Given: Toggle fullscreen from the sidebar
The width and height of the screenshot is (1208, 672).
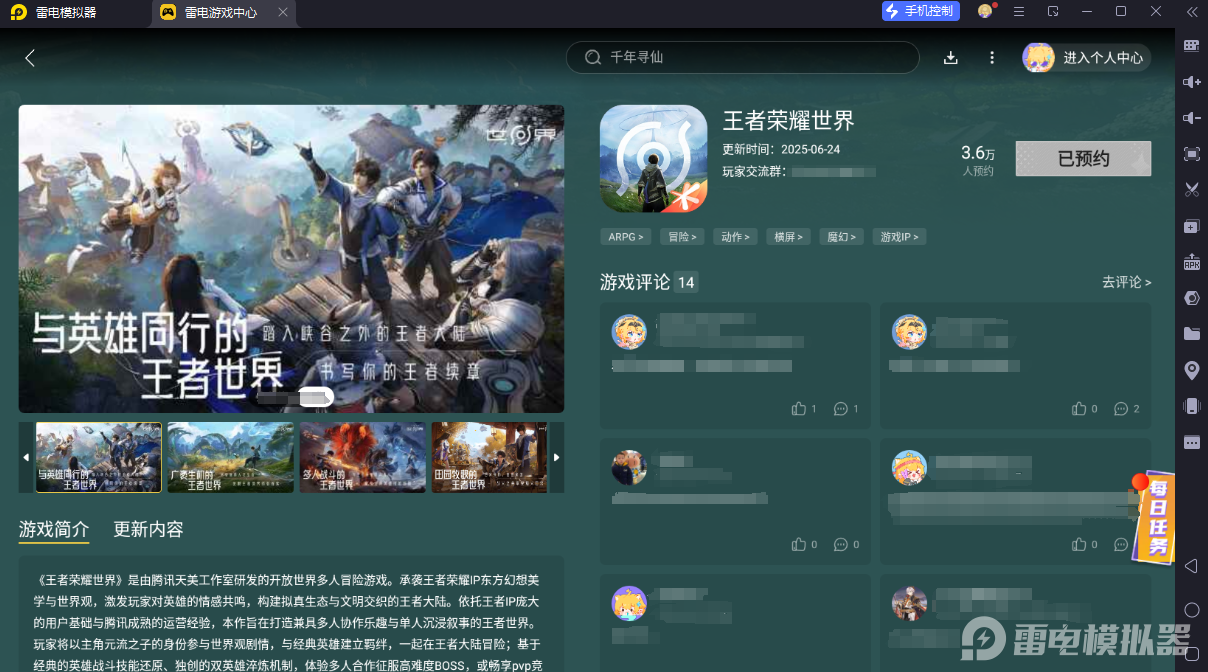Looking at the screenshot, I should click(1191, 154).
